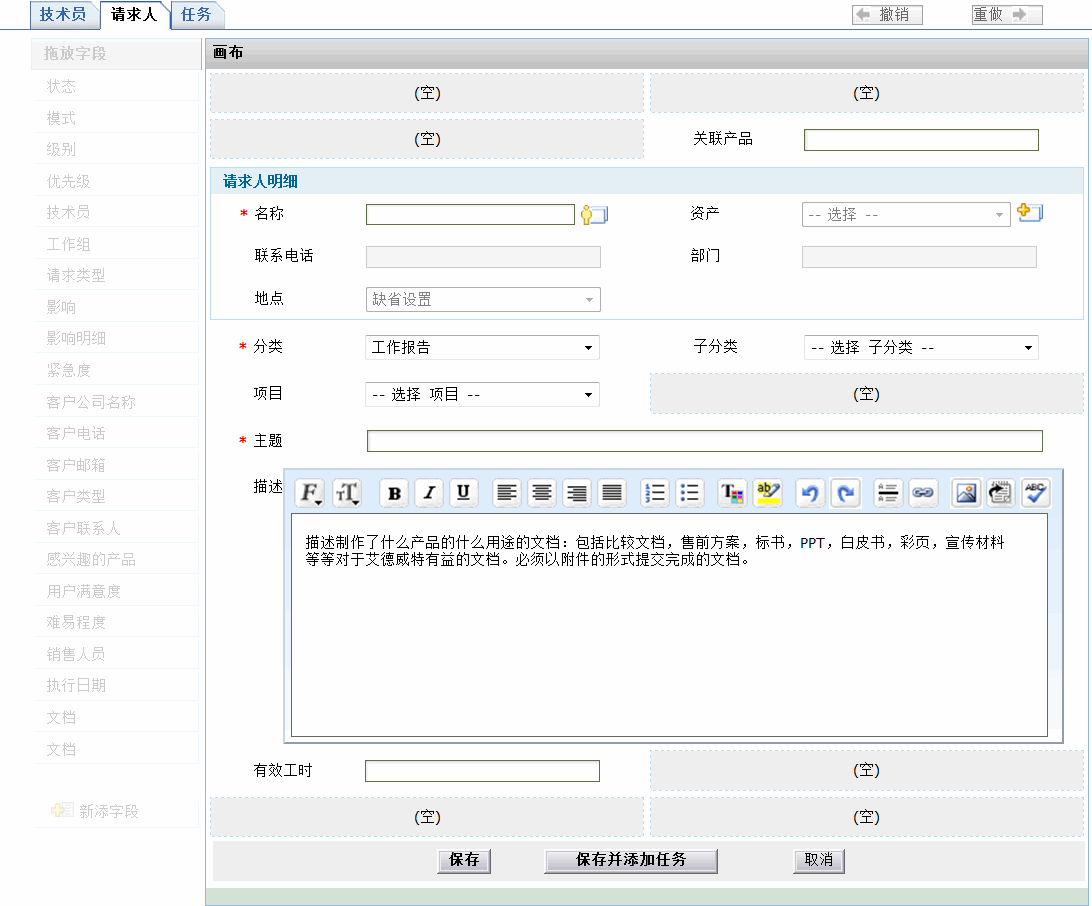Run spell check in the editor
The height and width of the screenshot is (906, 1092).
coord(1035,493)
